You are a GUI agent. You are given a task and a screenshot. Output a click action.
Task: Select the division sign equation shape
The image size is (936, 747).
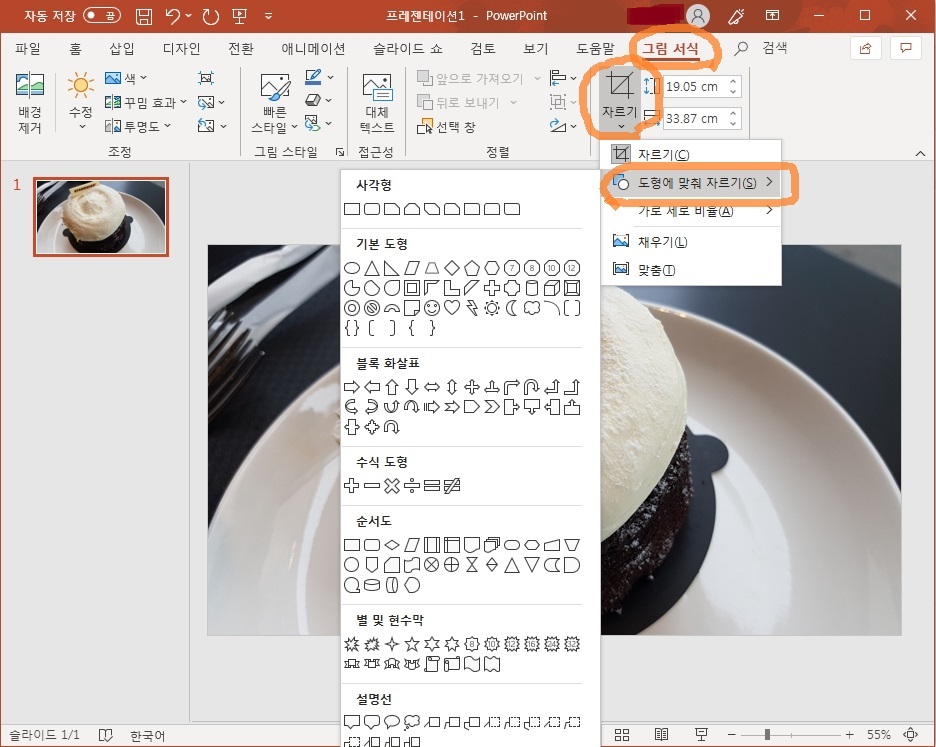(x=412, y=485)
